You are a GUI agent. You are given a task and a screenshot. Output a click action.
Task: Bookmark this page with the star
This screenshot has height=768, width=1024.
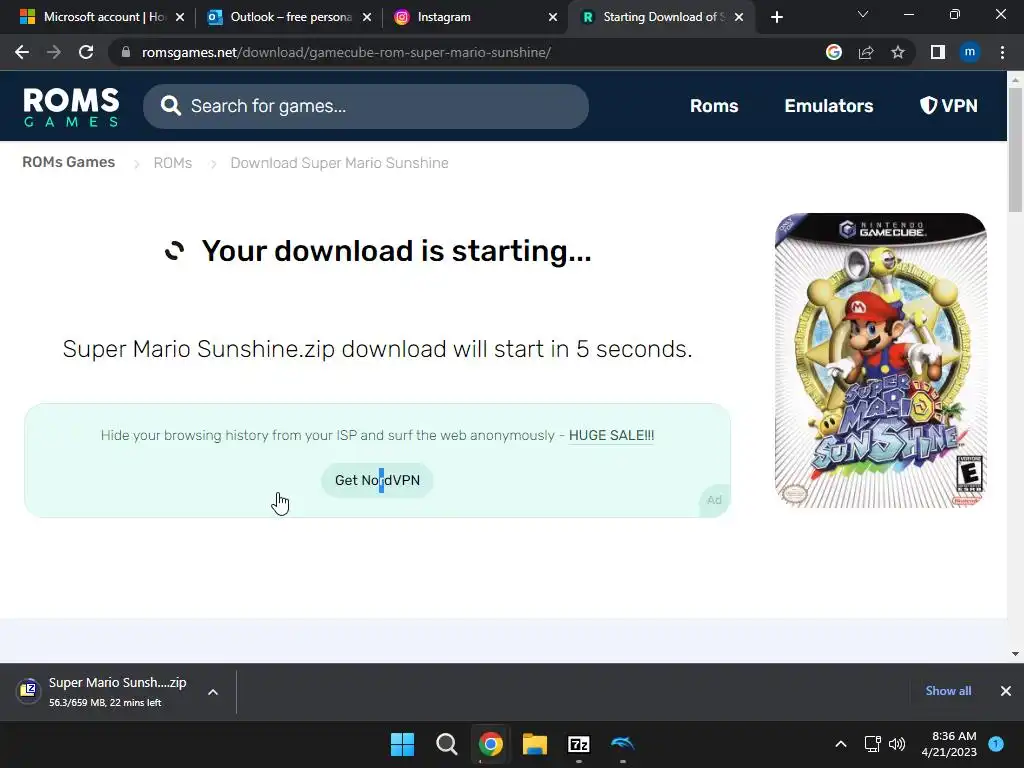[898, 52]
